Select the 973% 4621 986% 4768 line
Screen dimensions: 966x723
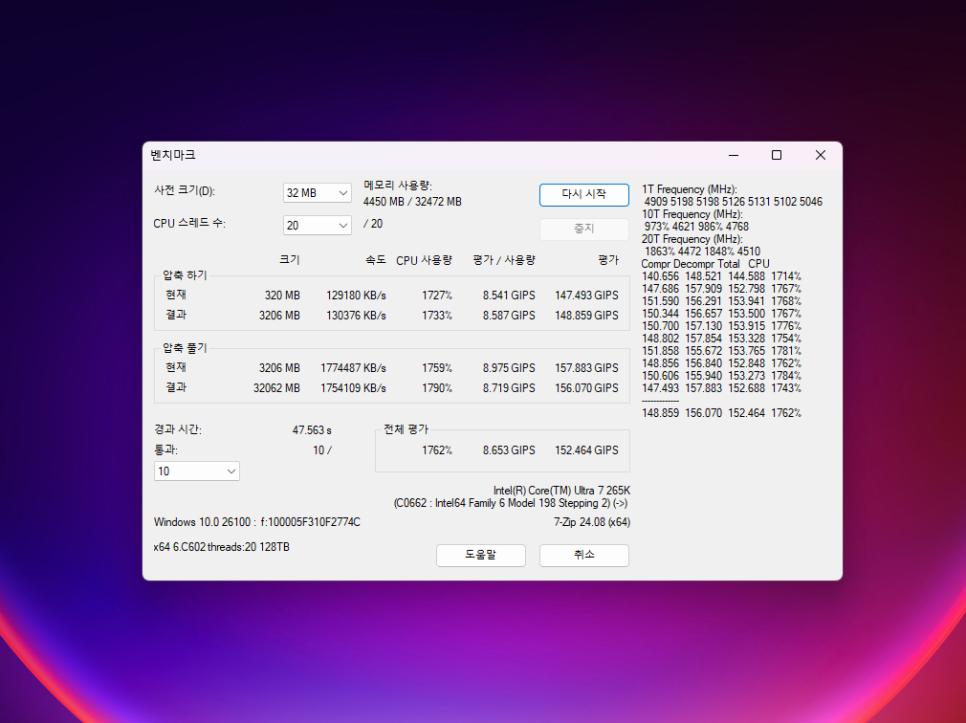[697, 227]
